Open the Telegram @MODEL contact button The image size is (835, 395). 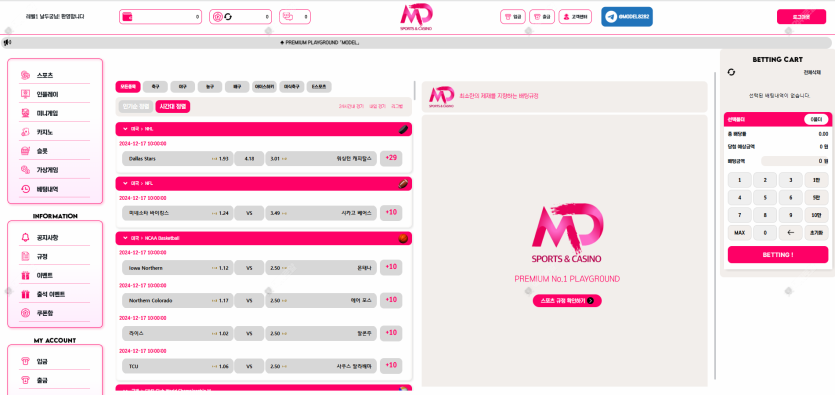tap(627, 17)
